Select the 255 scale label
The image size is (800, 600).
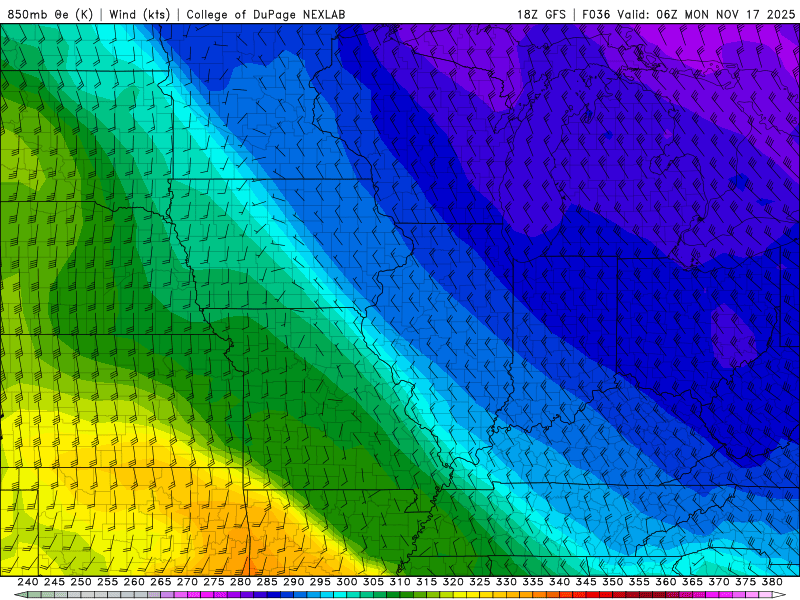107,582
